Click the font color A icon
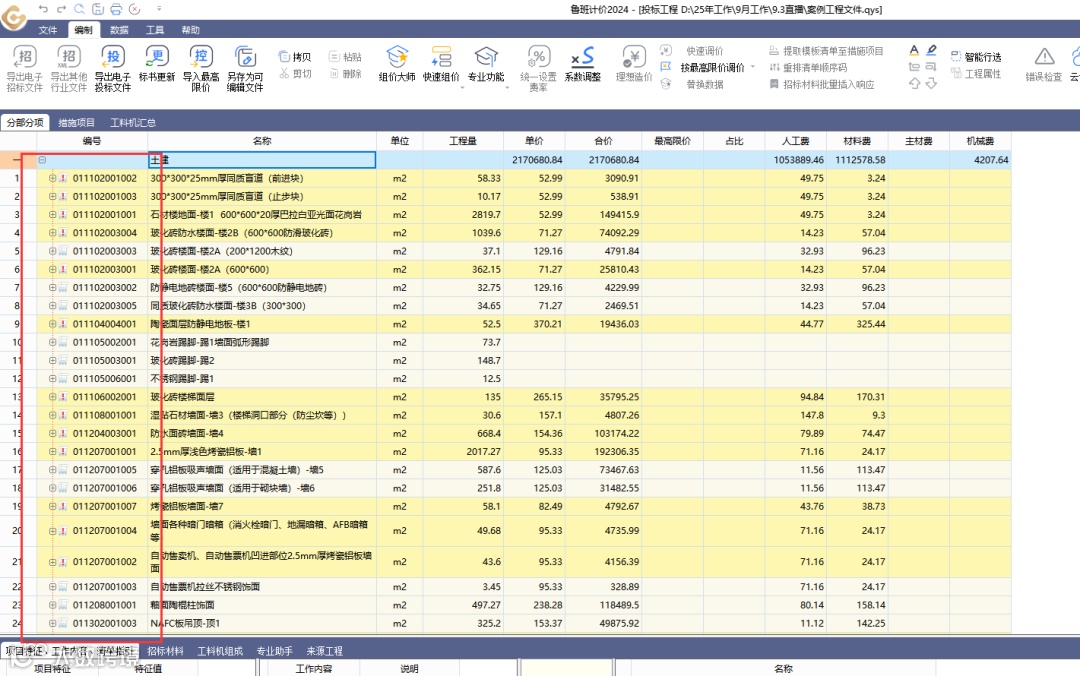Screen dimensions: 1080x676 point(914,50)
